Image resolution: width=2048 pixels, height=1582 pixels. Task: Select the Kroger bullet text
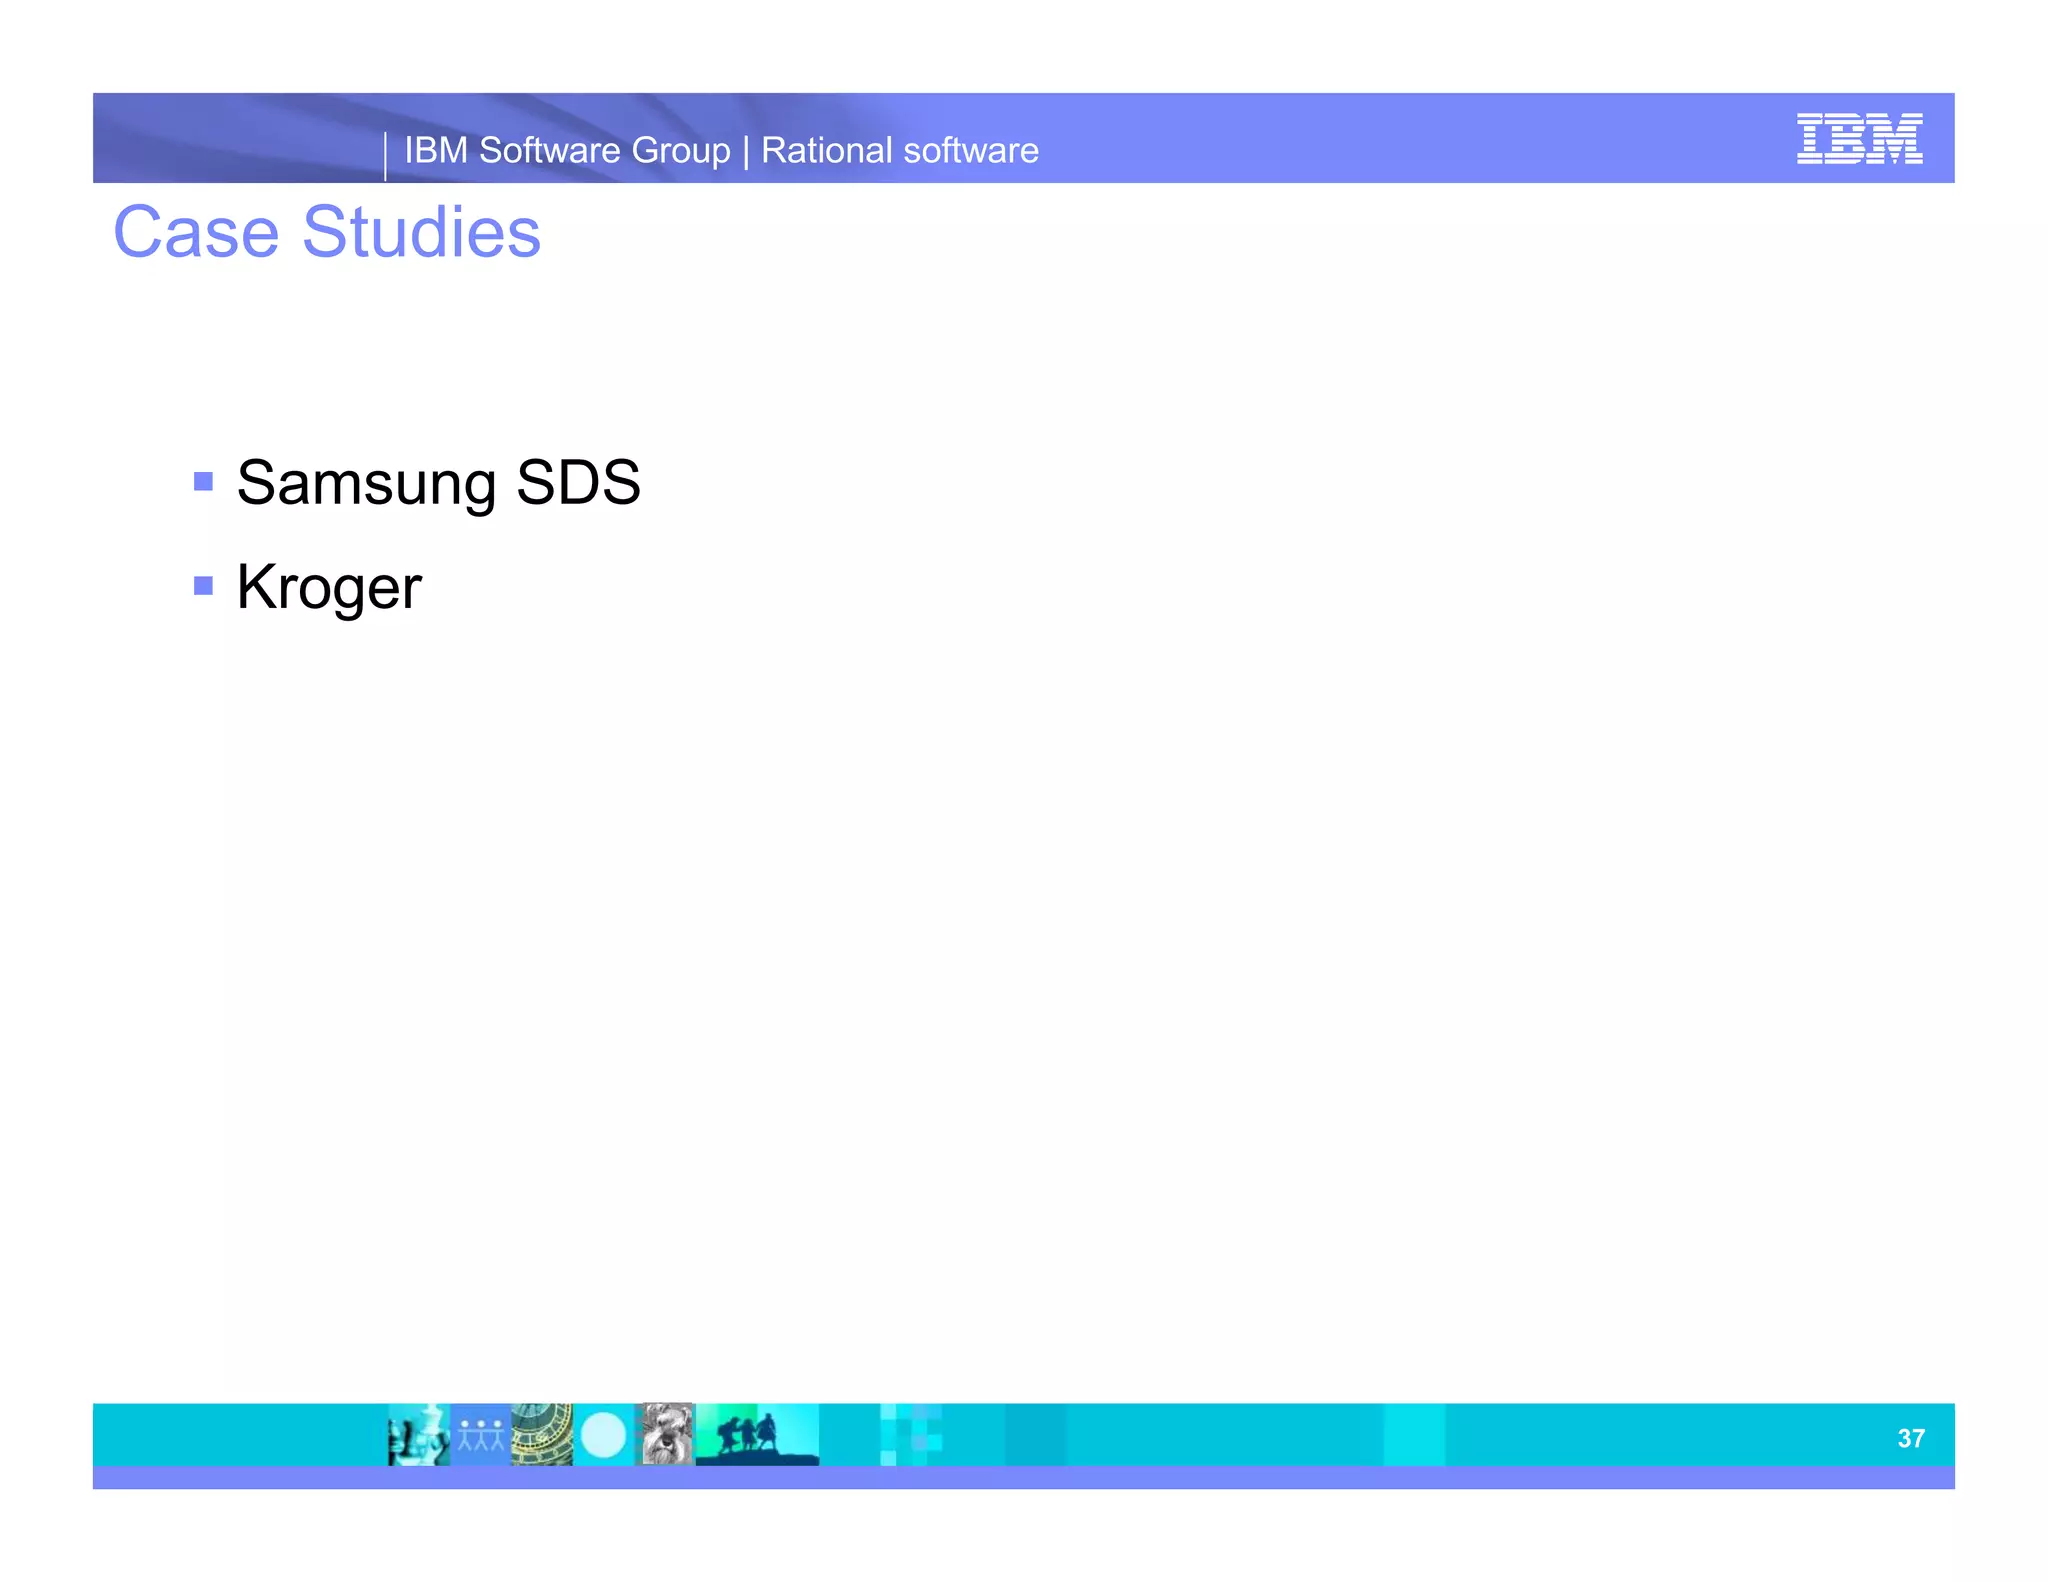pyautogui.click(x=329, y=587)
